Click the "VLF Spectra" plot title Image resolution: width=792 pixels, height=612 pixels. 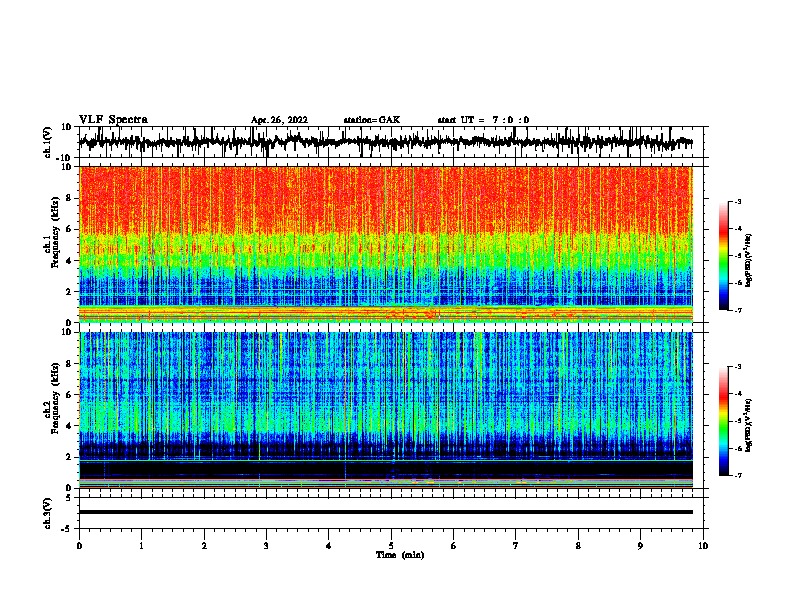pyautogui.click(x=113, y=120)
